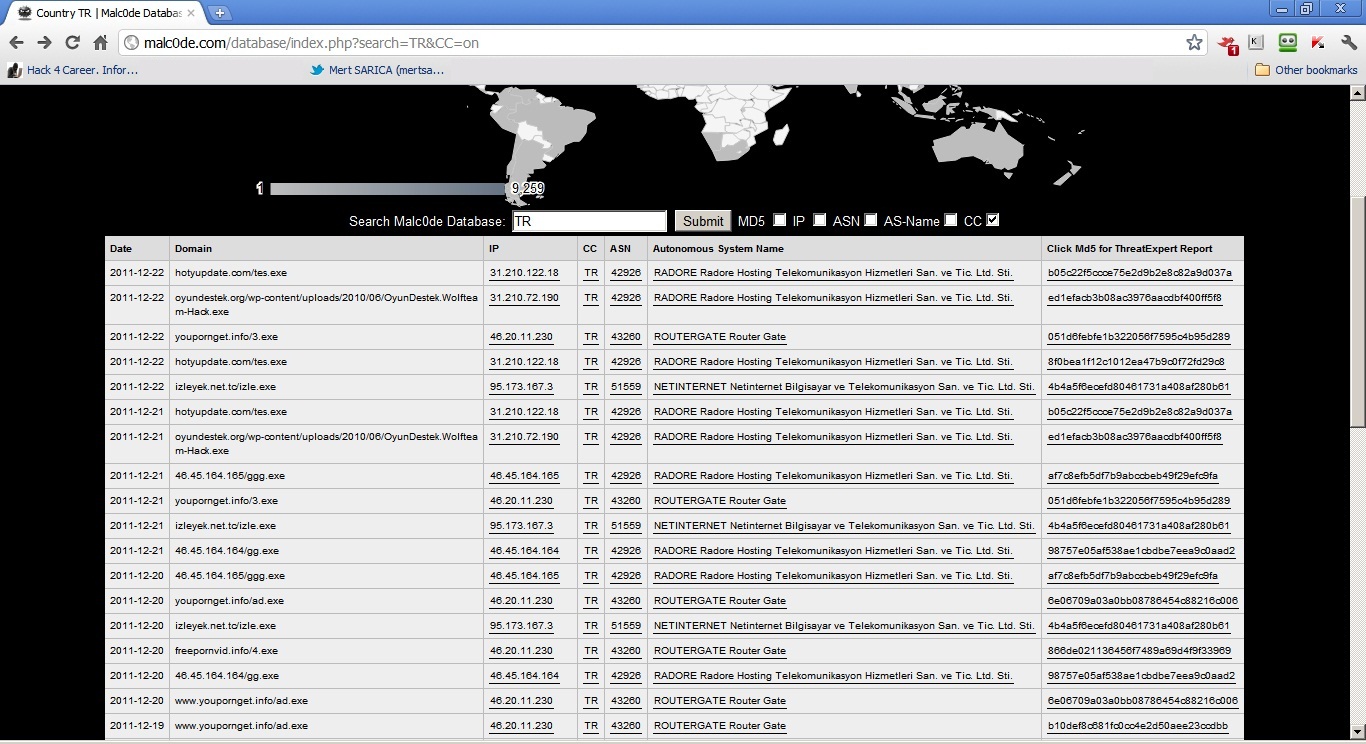Check the AS-Name search checkbox

(951, 220)
